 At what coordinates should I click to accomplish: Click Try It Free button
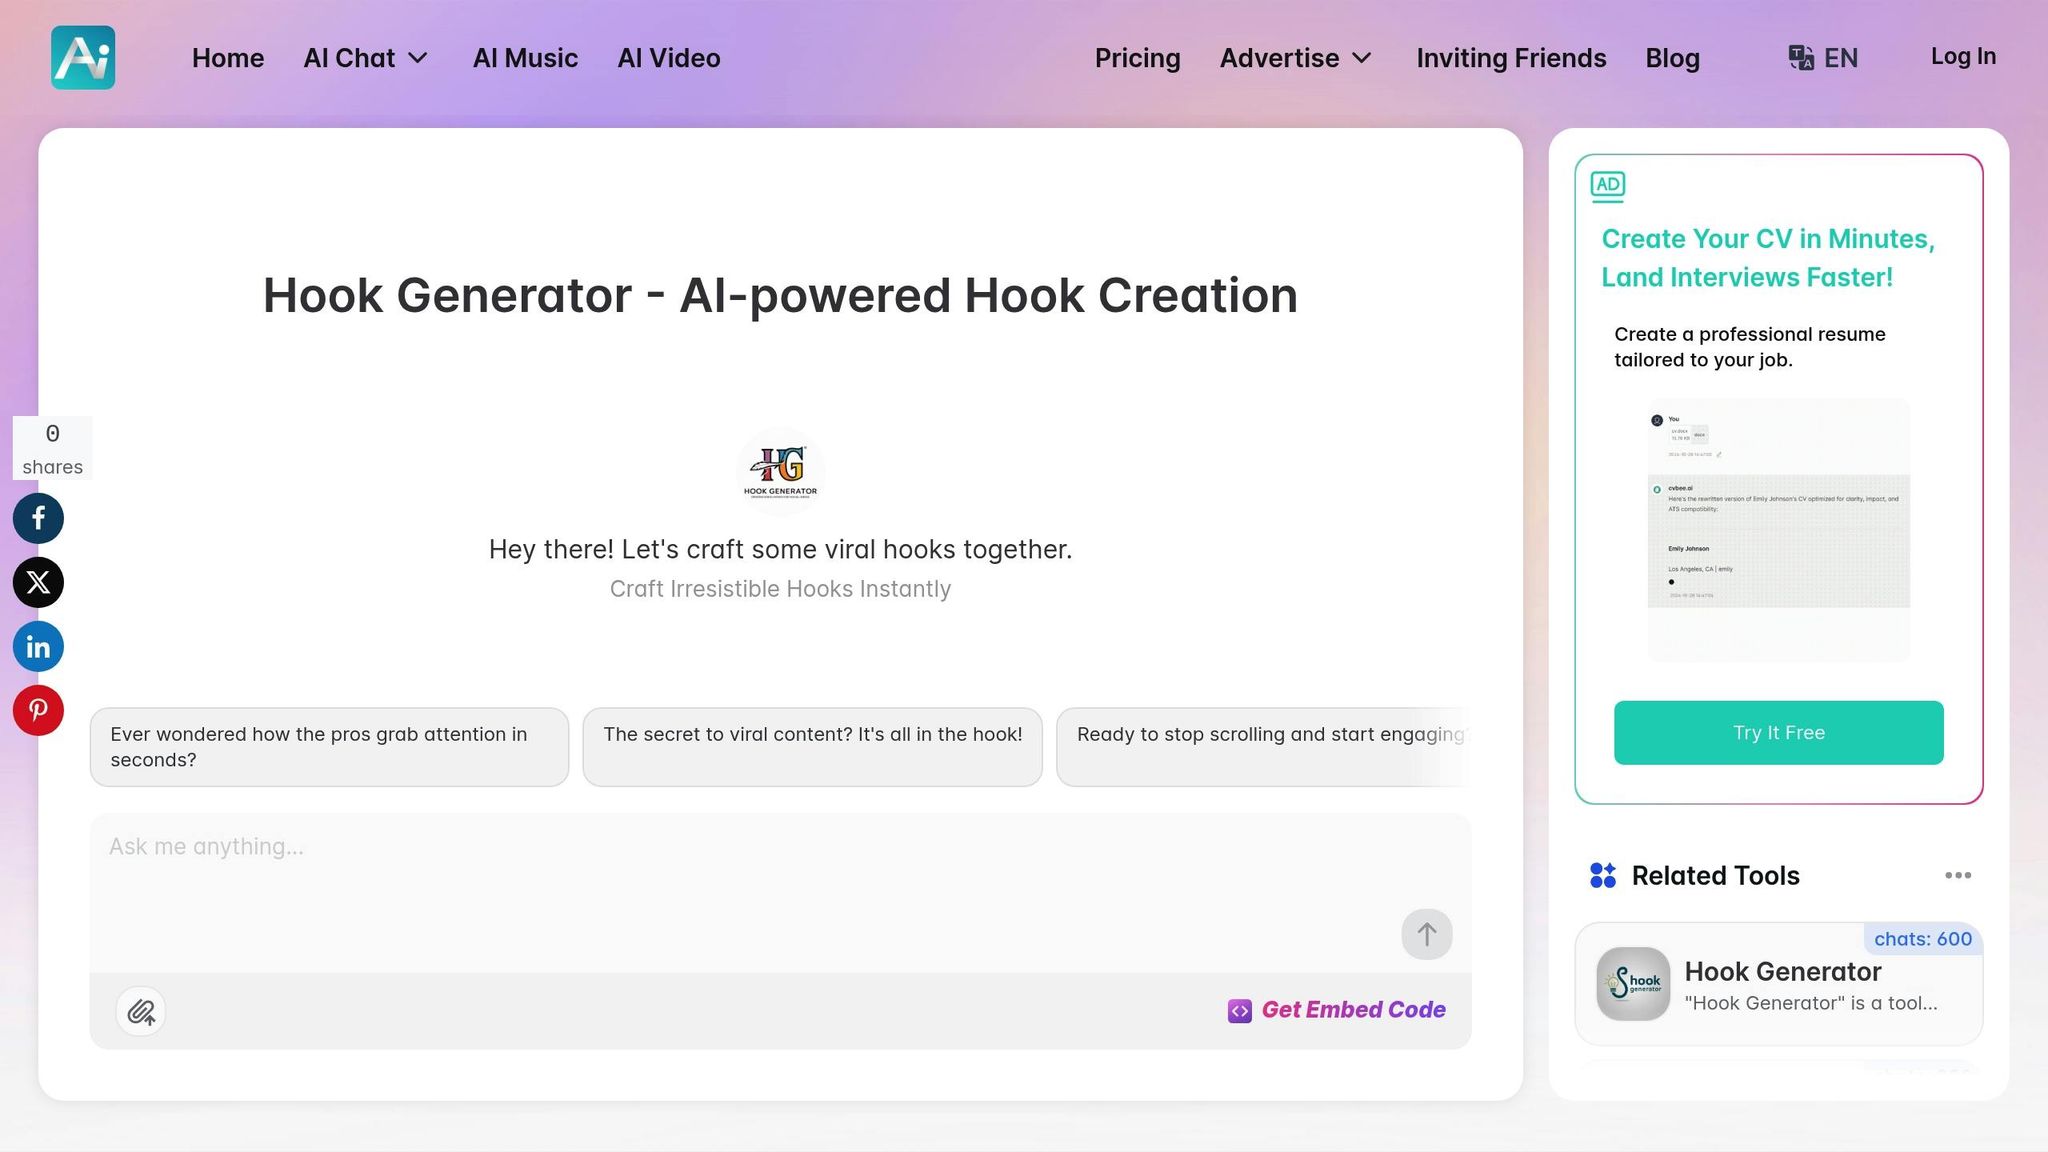coord(1778,733)
